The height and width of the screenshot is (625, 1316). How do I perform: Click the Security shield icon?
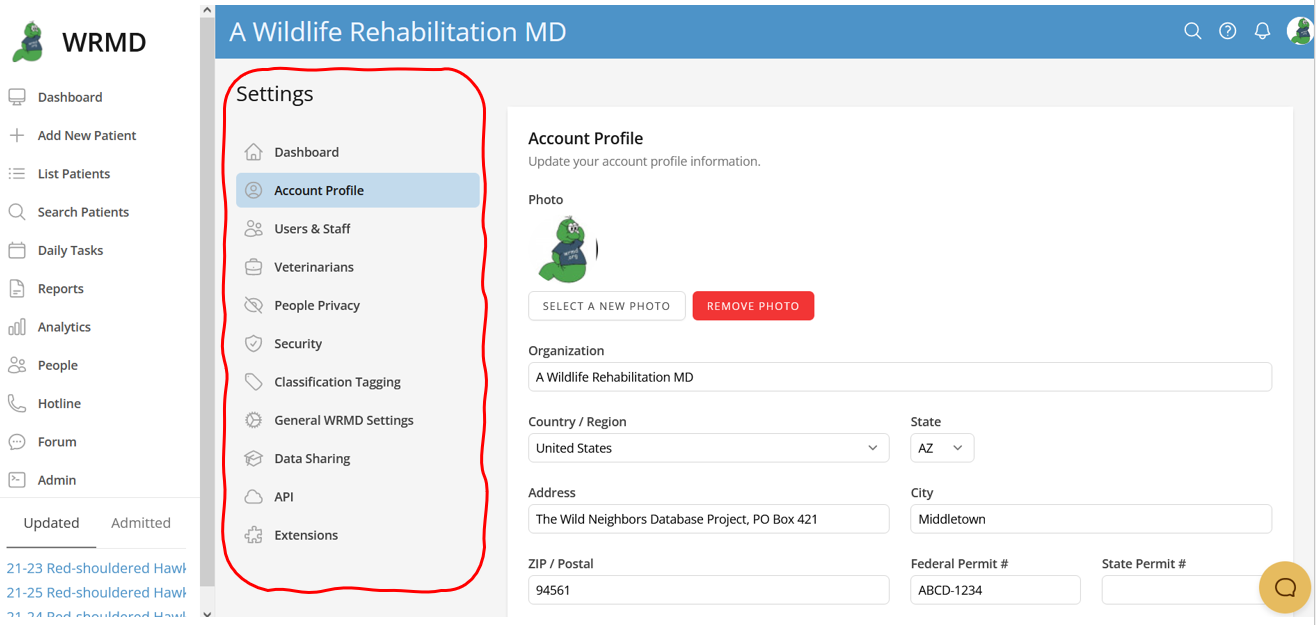(254, 344)
